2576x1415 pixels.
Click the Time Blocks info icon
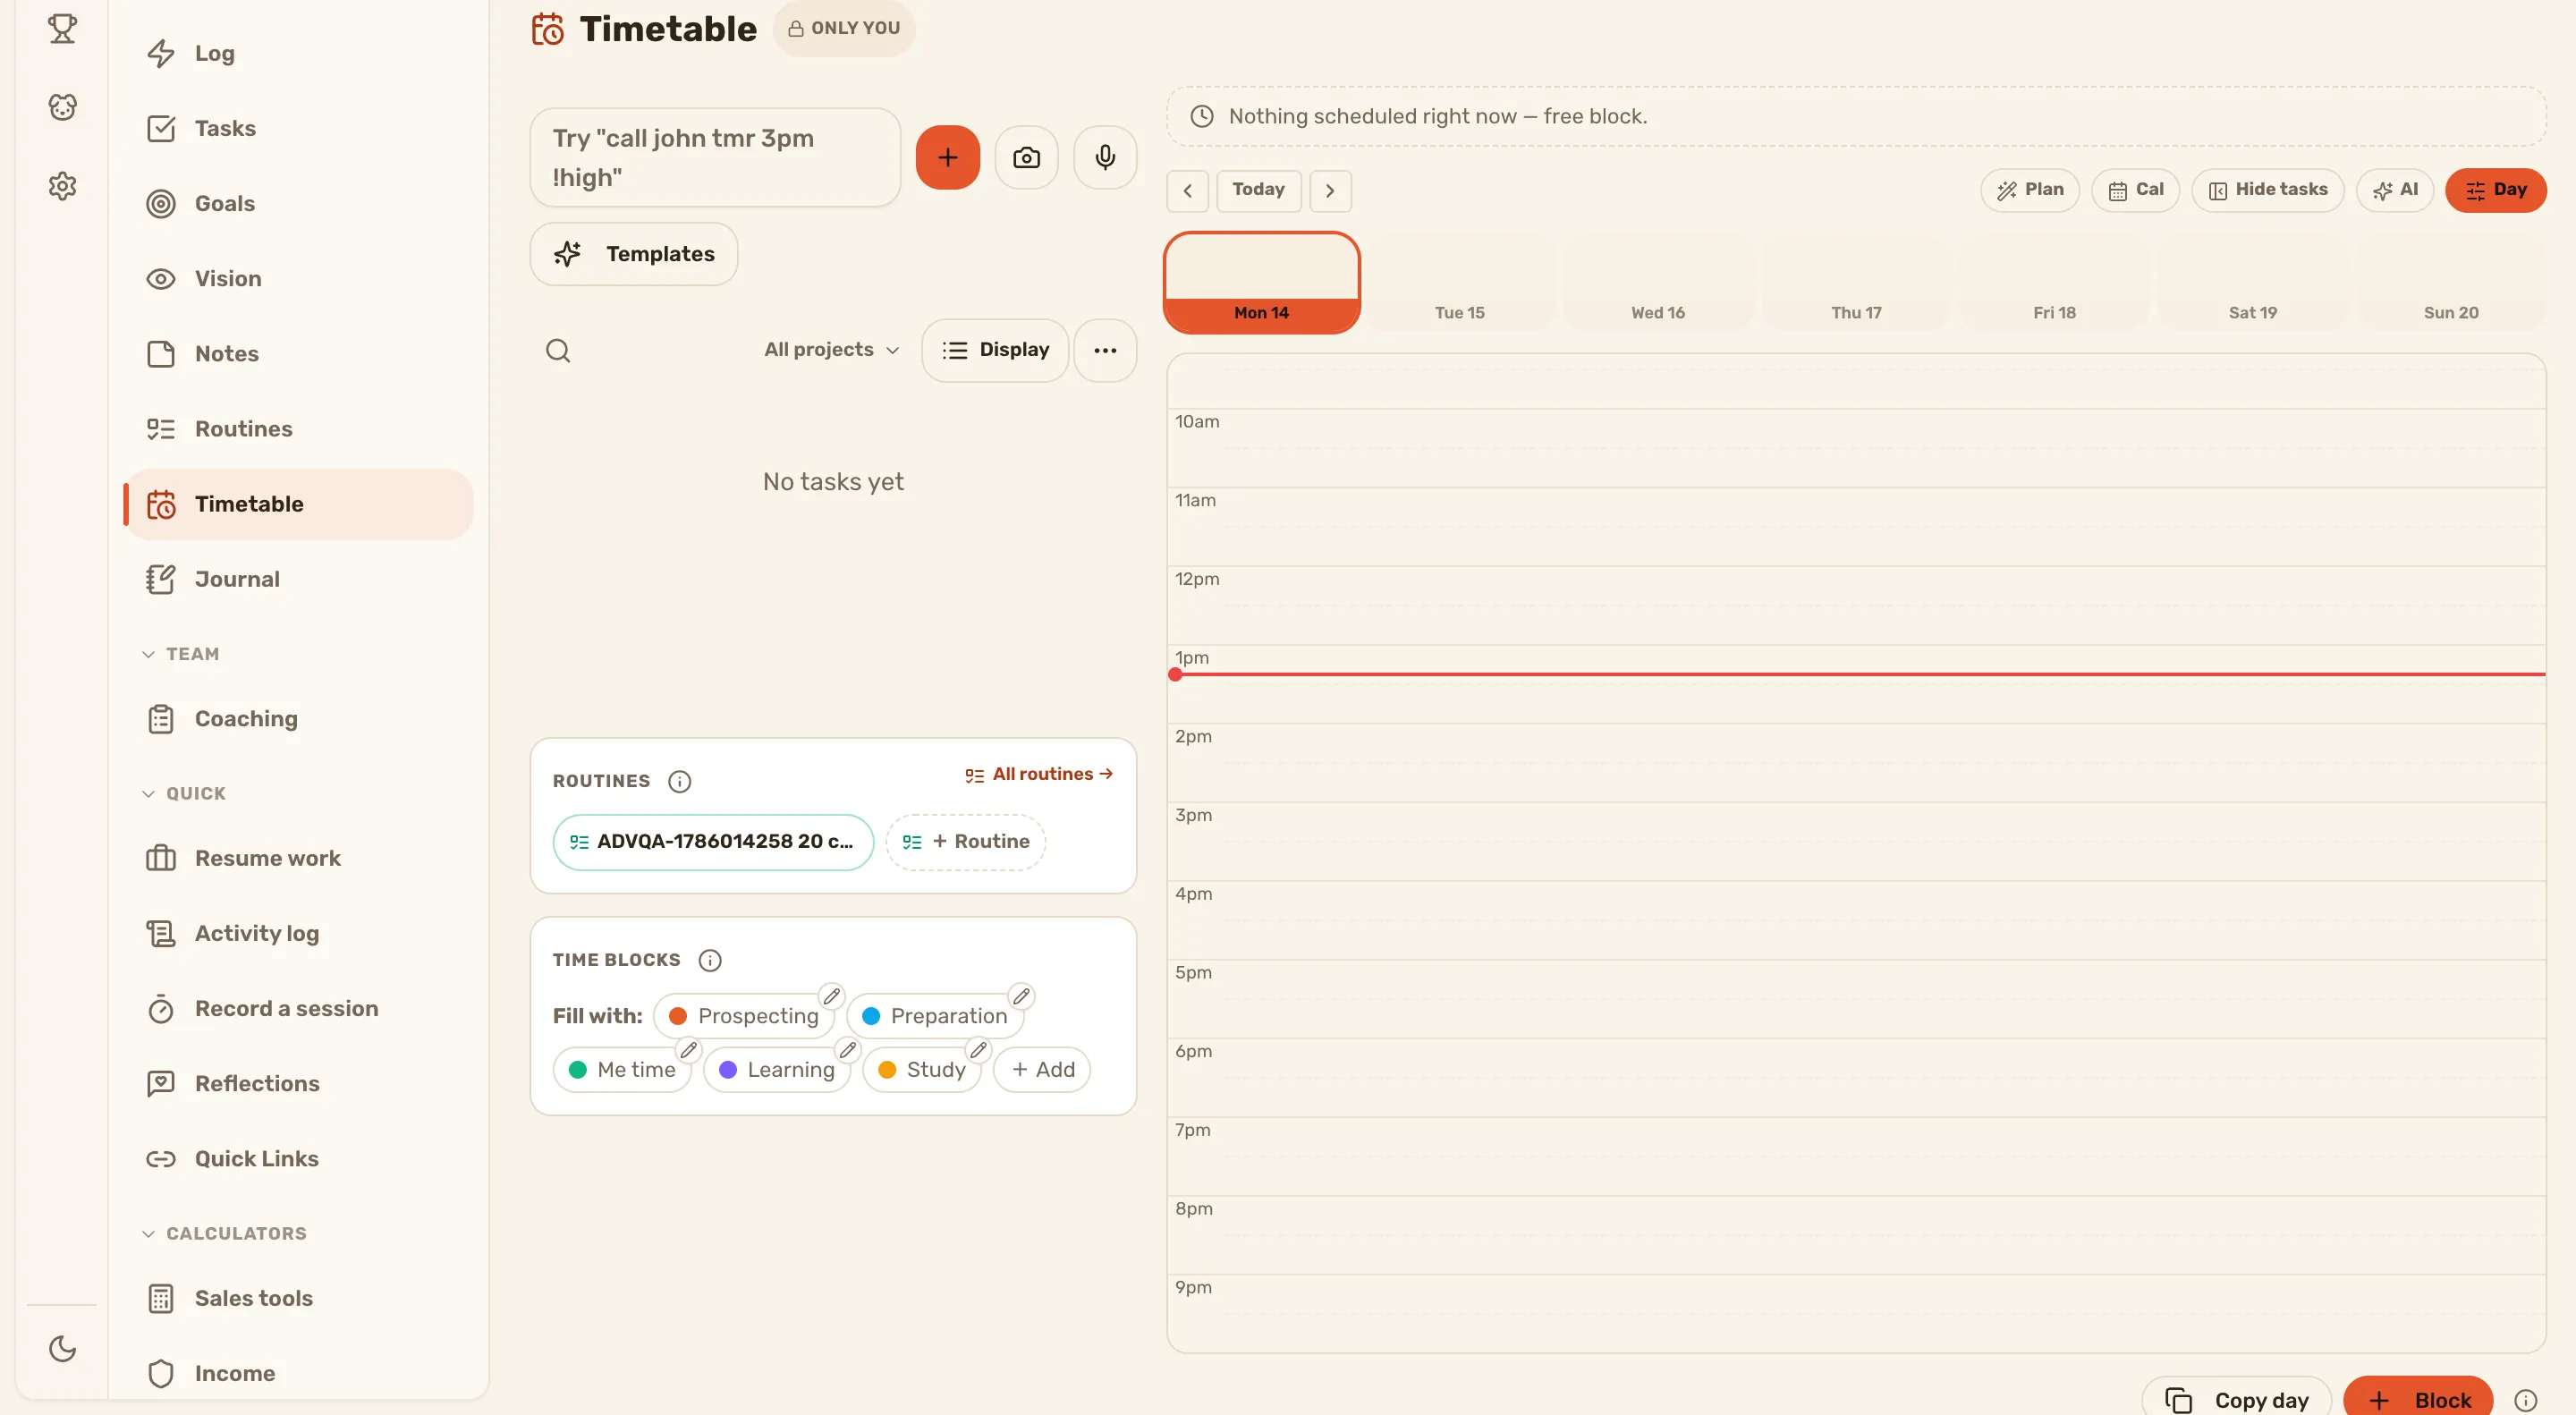coord(709,960)
